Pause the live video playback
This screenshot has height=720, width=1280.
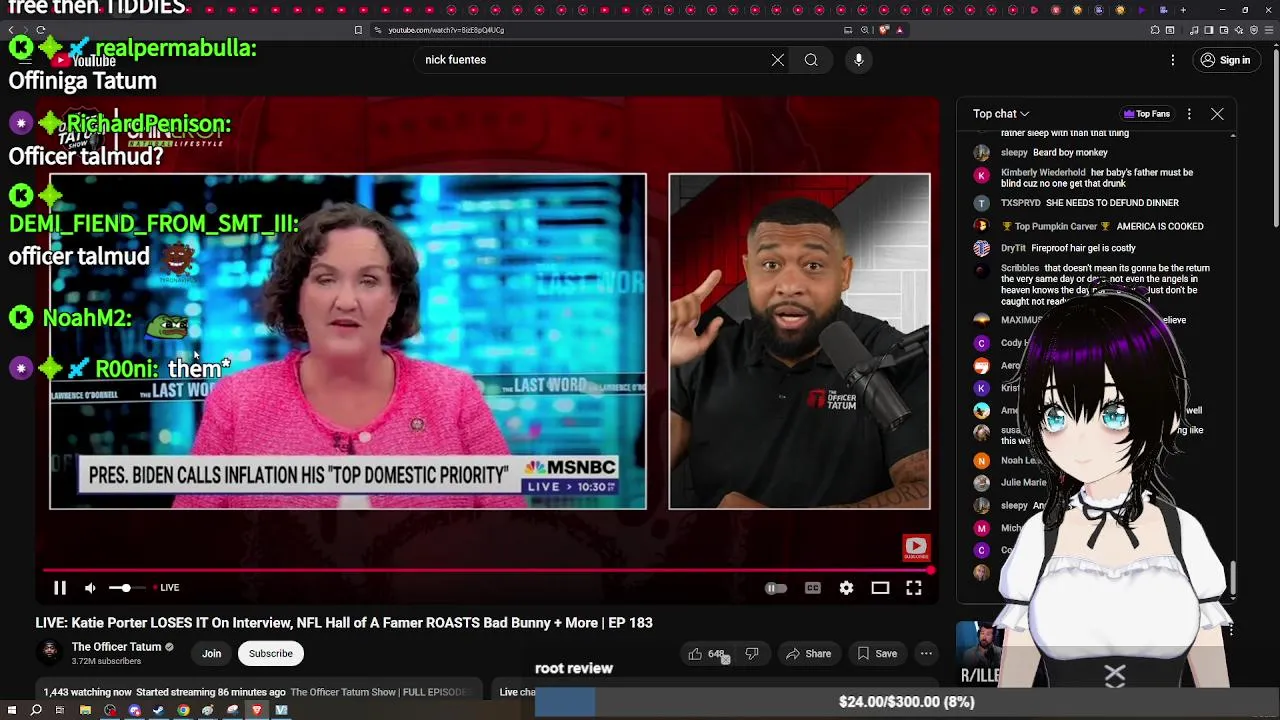(x=59, y=588)
